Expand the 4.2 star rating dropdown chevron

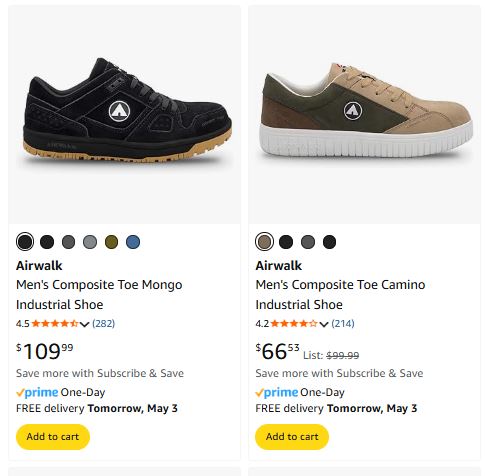pos(324,324)
